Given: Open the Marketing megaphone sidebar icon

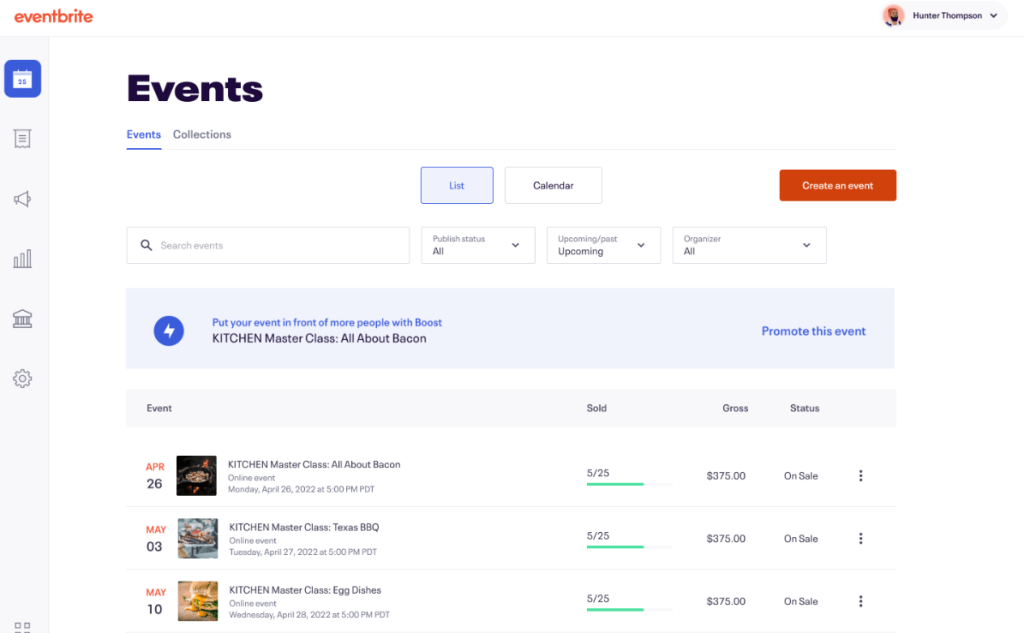Looking at the screenshot, I should click(22, 199).
